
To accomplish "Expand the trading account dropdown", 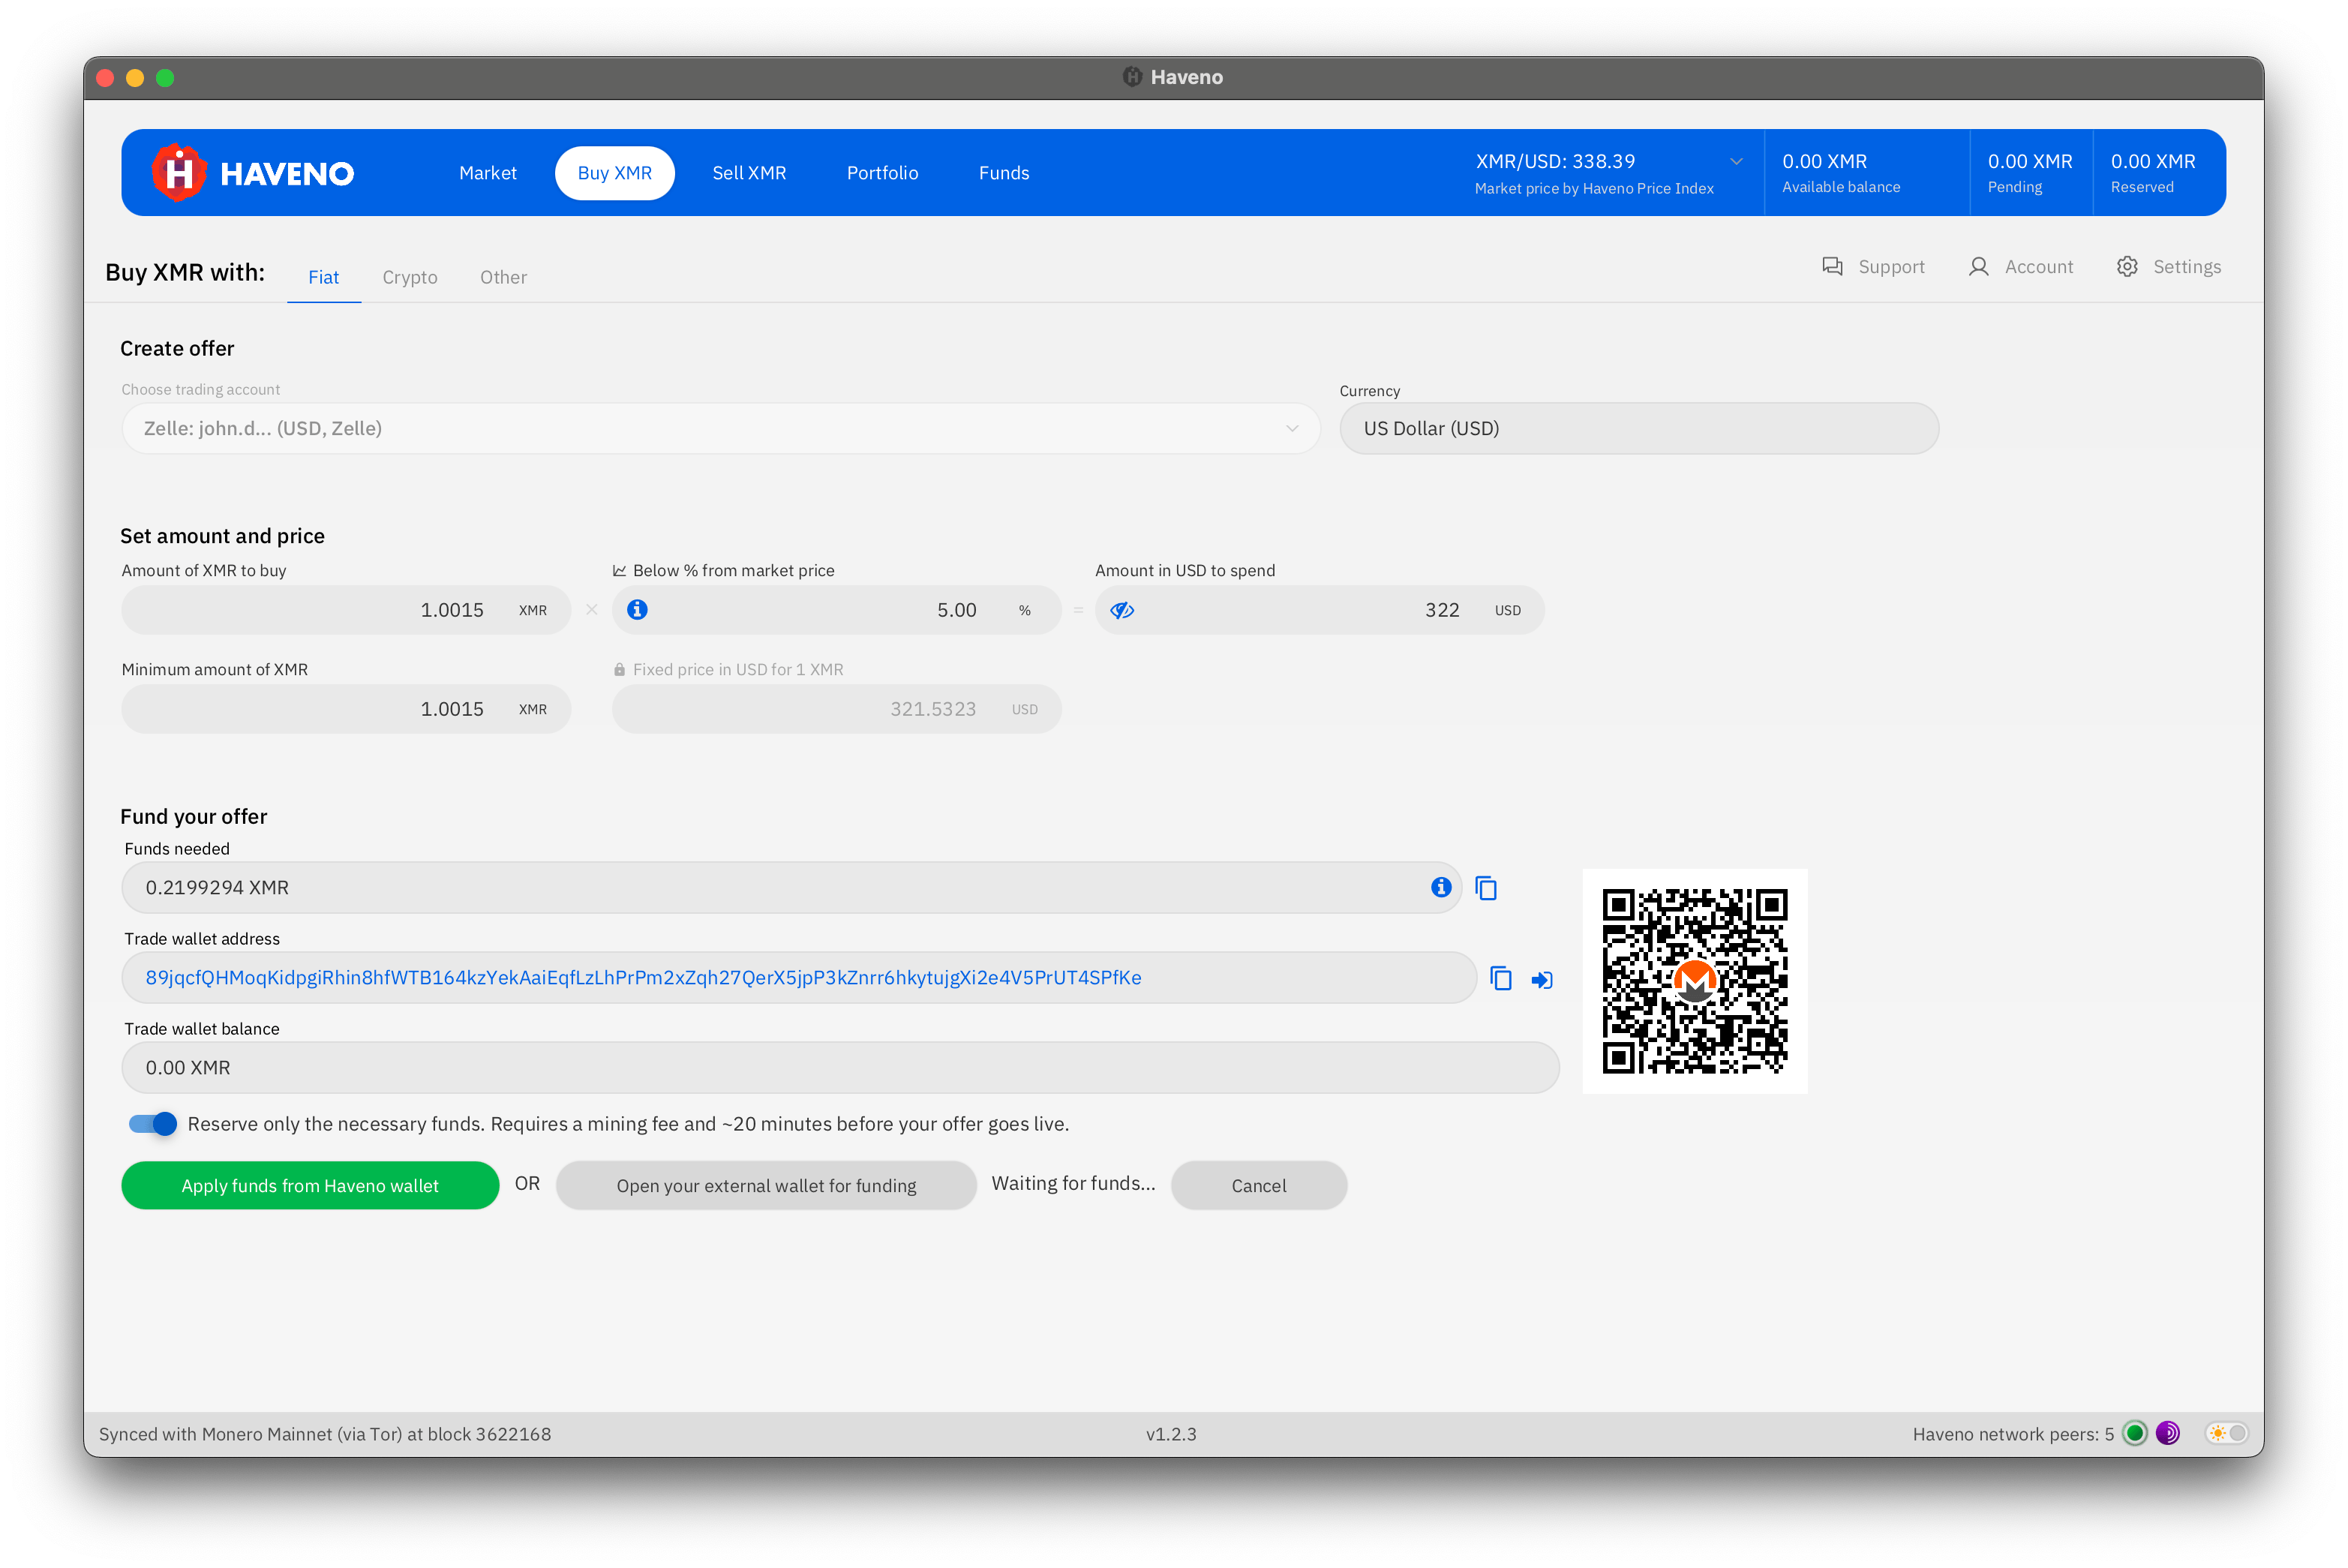I will click(1292, 429).
